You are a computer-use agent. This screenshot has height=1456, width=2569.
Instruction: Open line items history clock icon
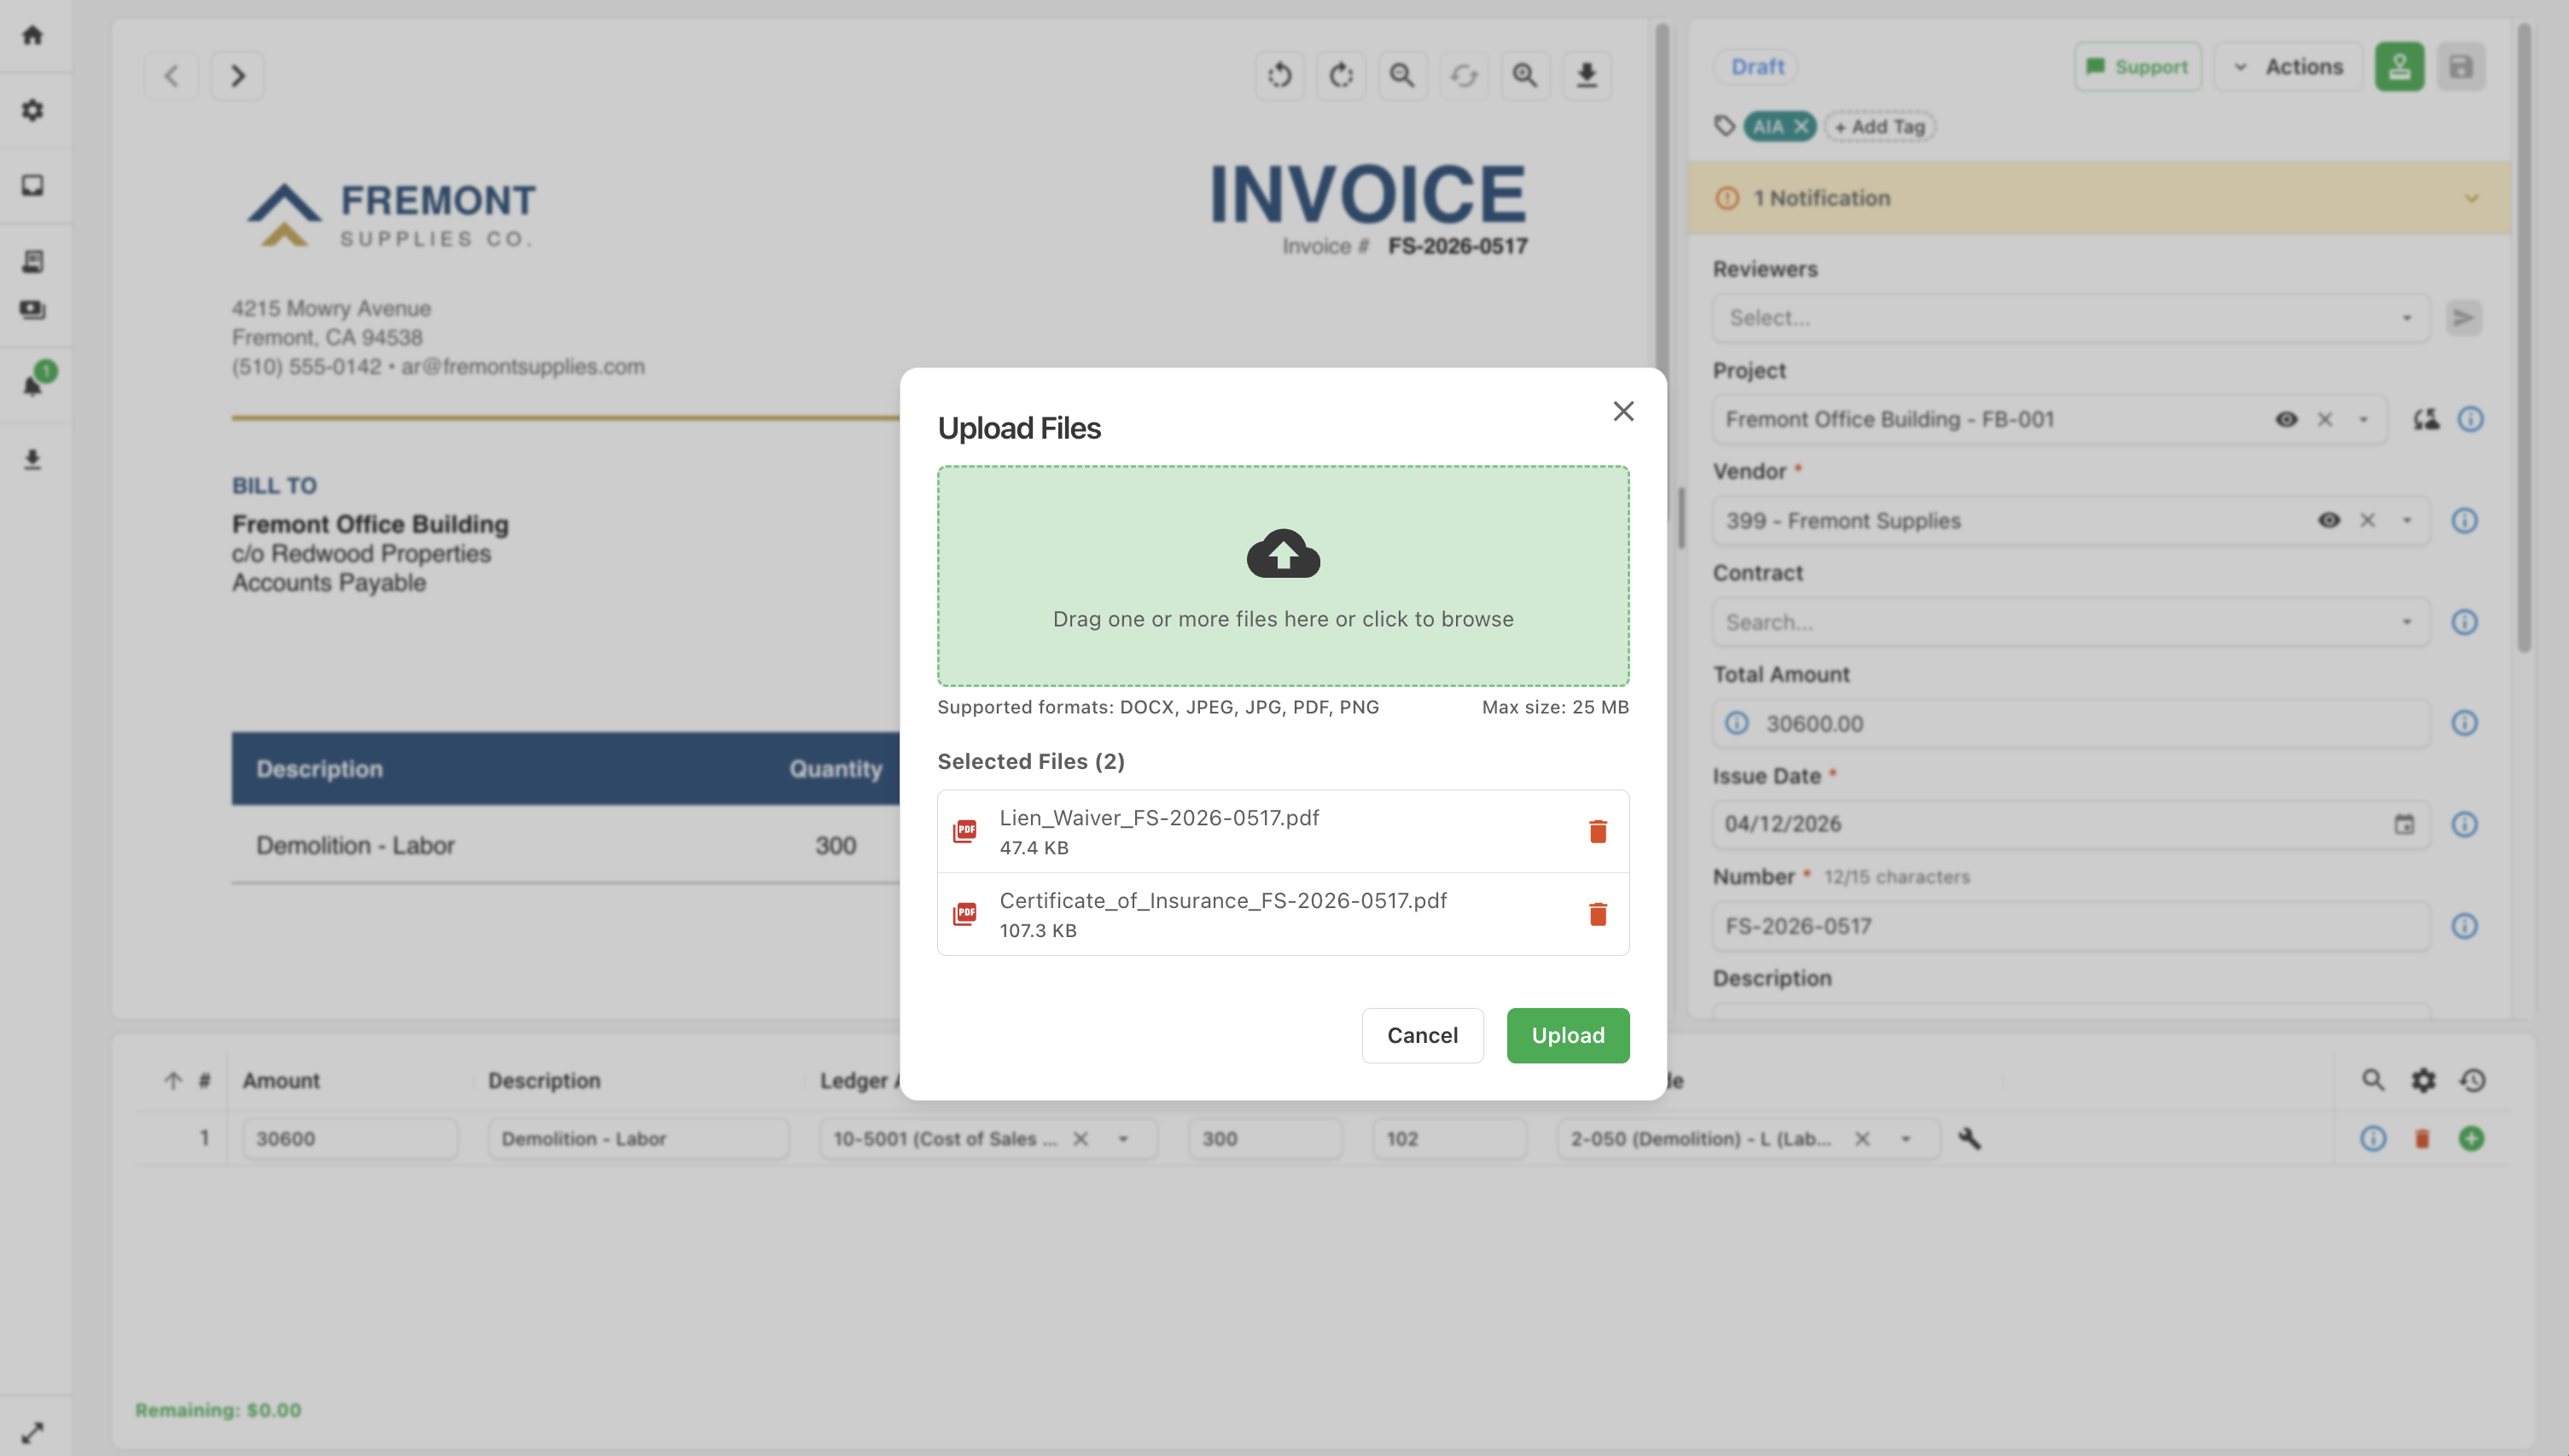2473,1080
